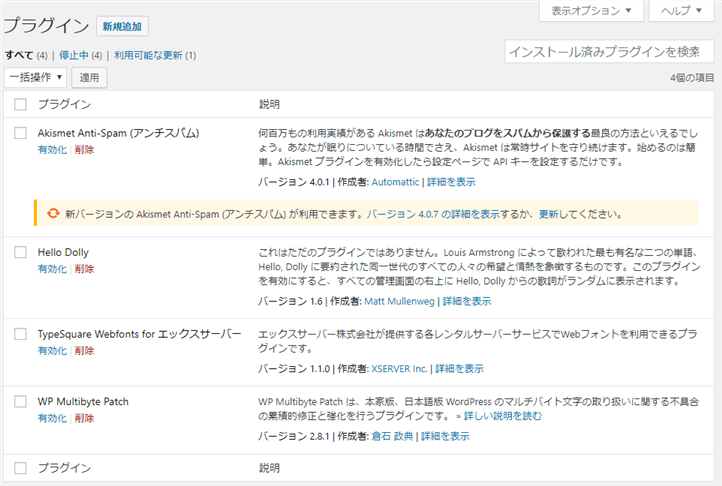This screenshot has height=486, width=722.
Task: Click the 説明 column label in footer
Action: coord(269,468)
